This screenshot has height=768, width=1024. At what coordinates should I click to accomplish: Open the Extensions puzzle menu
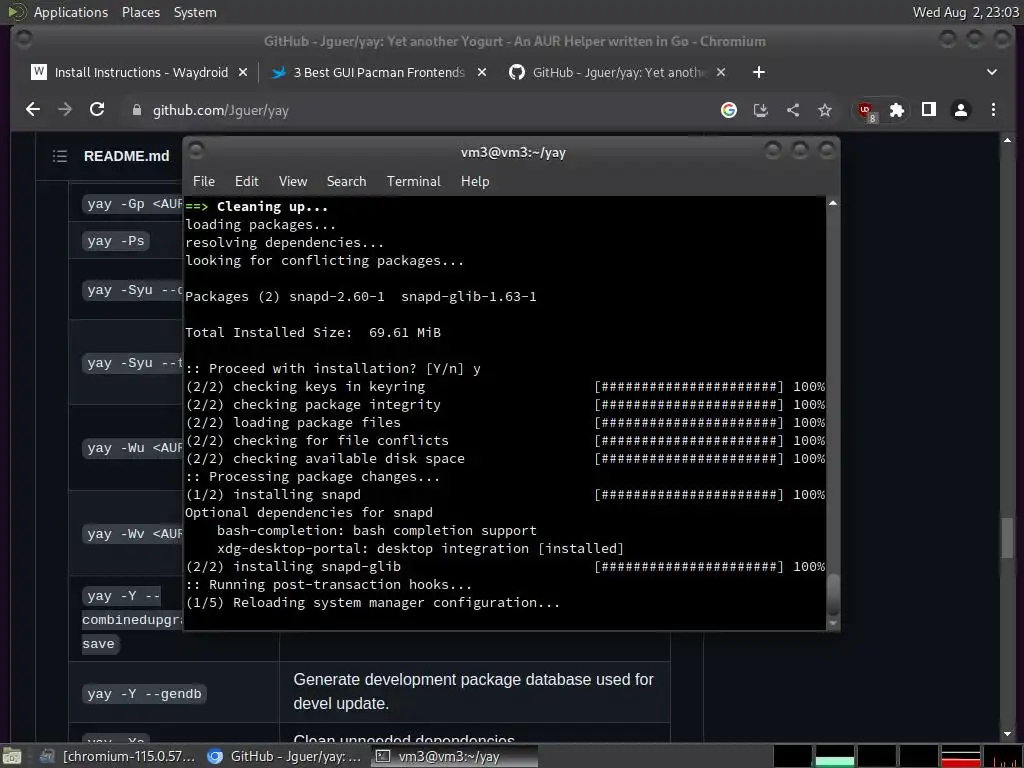(897, 110)
